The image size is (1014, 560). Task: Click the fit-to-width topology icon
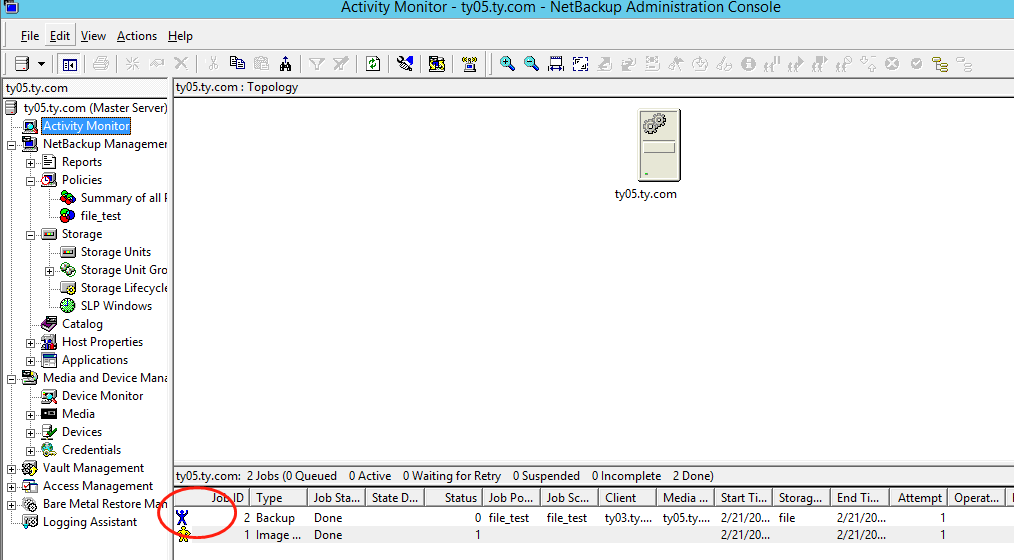point(556,63)
